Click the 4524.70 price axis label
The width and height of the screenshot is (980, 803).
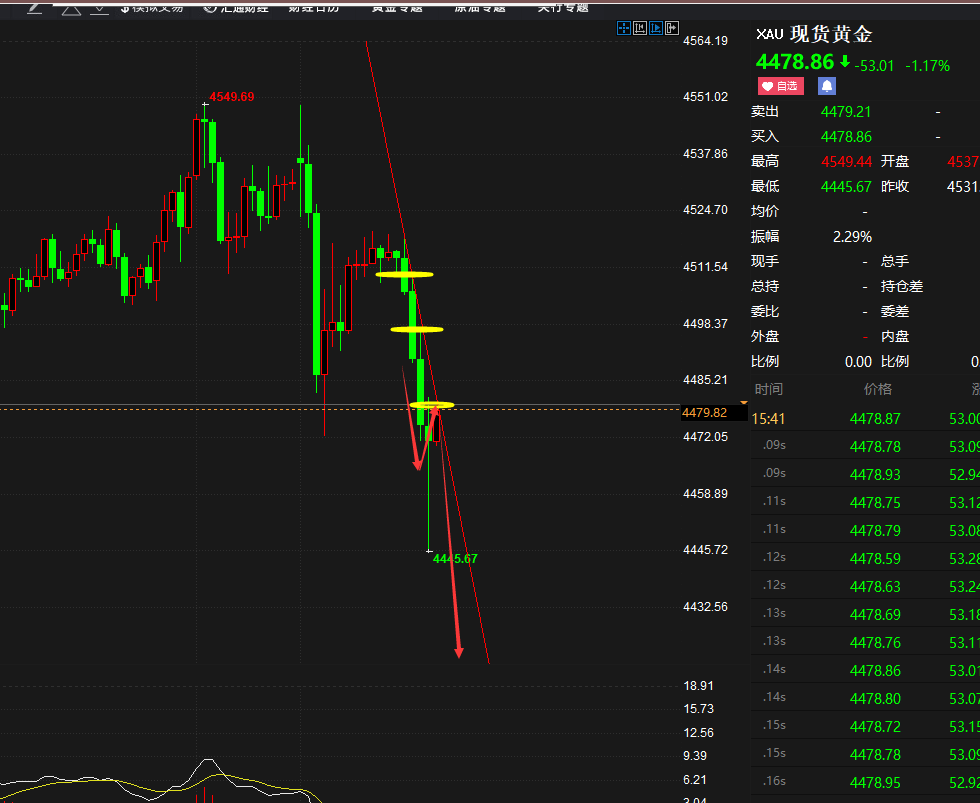point(705,210)
